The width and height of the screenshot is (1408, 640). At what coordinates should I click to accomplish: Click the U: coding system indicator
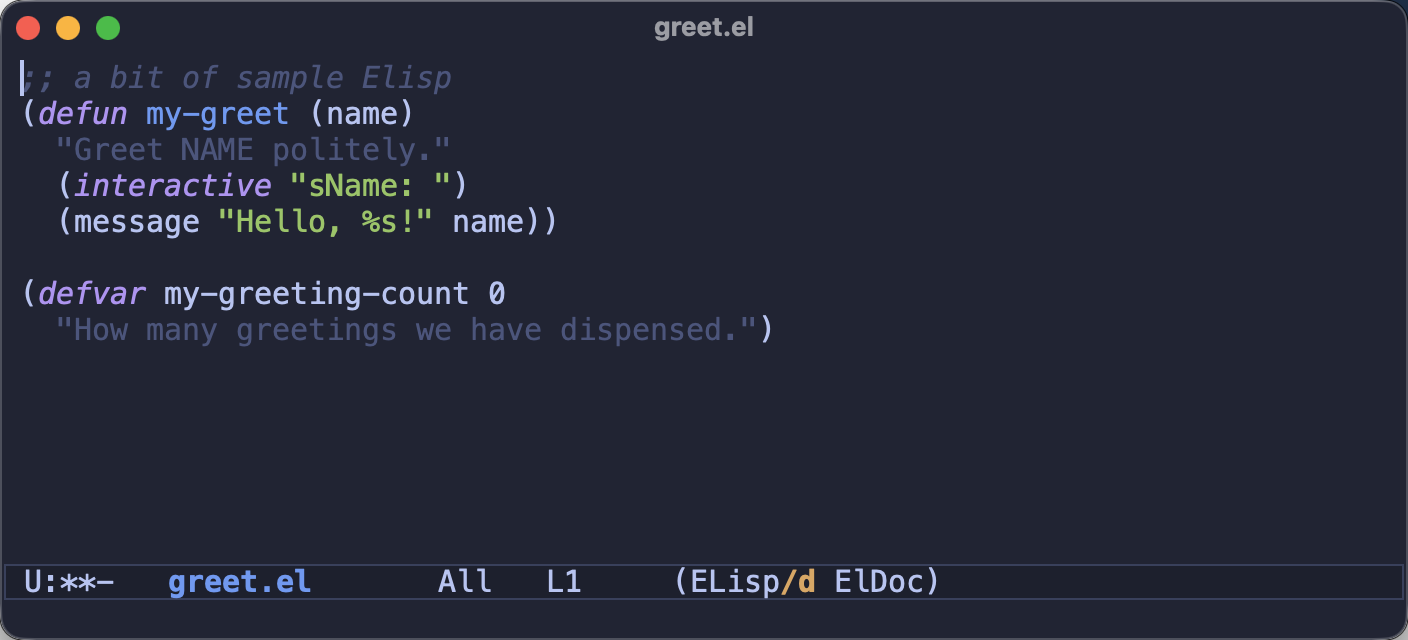point(42,582)
